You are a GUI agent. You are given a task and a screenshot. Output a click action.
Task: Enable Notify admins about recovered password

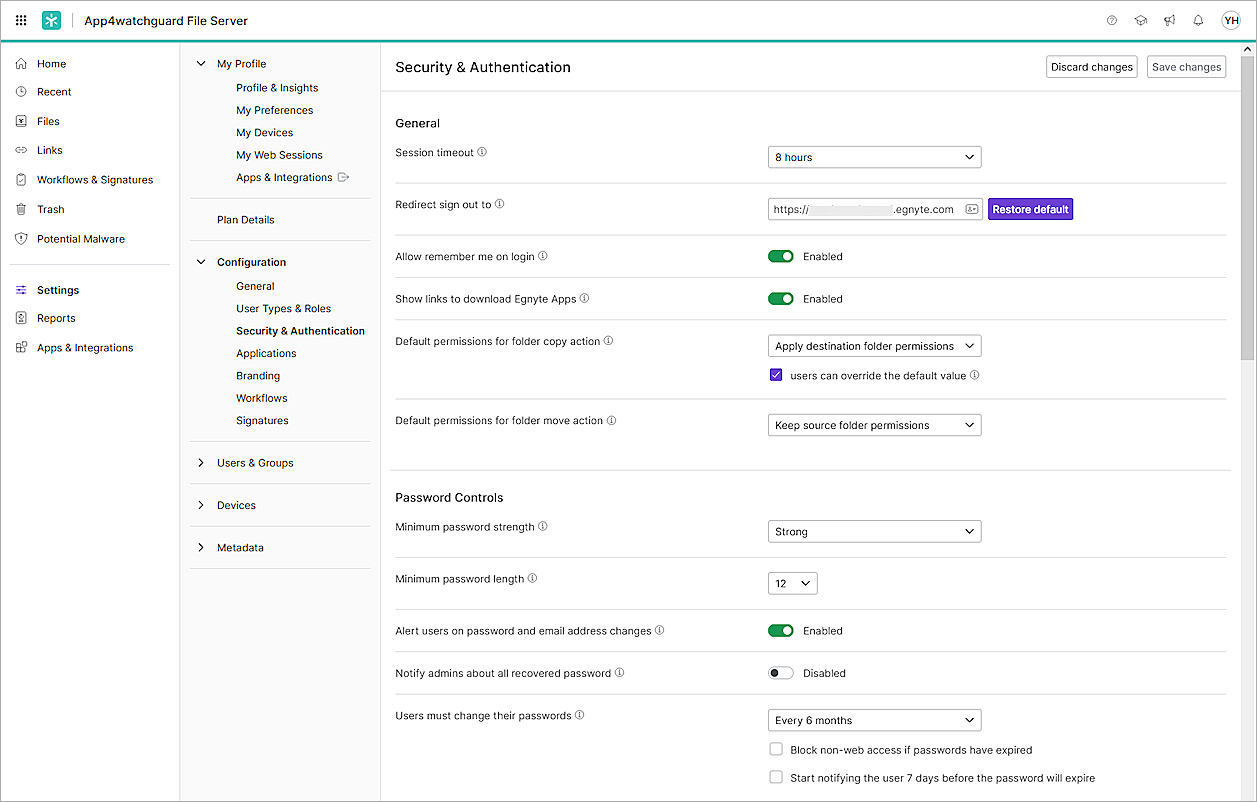[780, 673]
